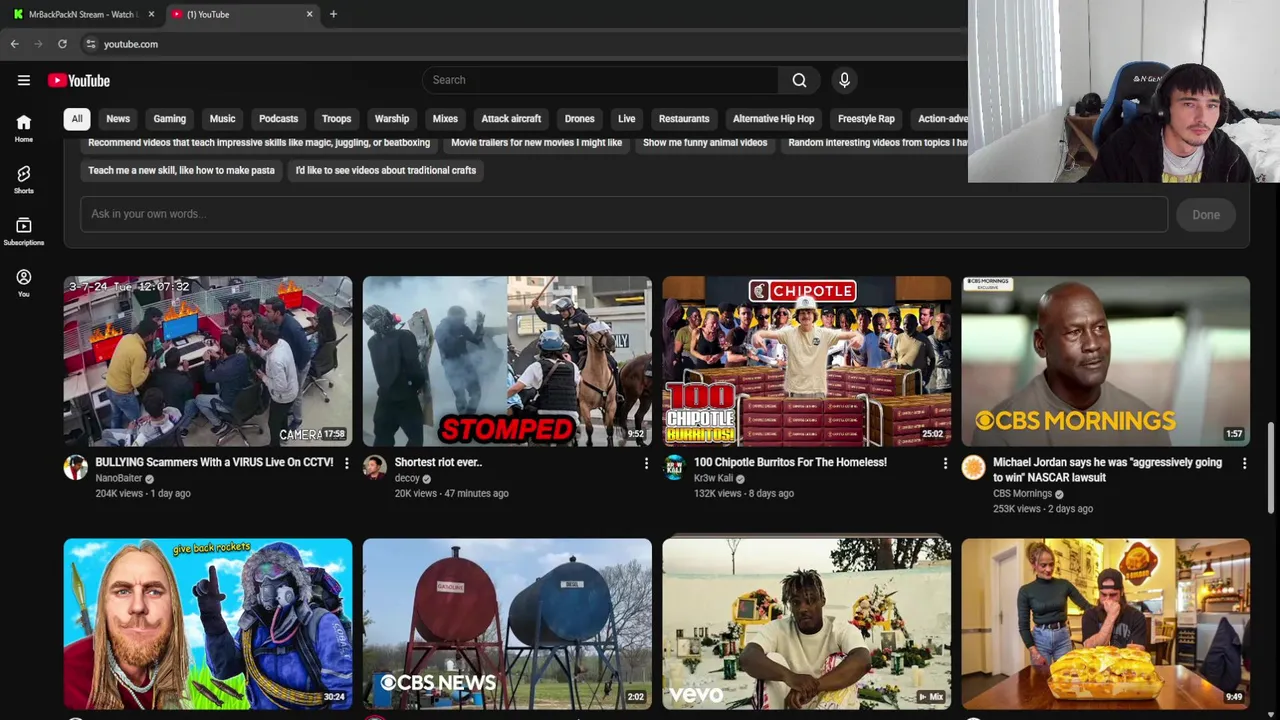Focus 'Ask in your own words' field
The width and height of the screenshot is (1280, 720).
624,214
